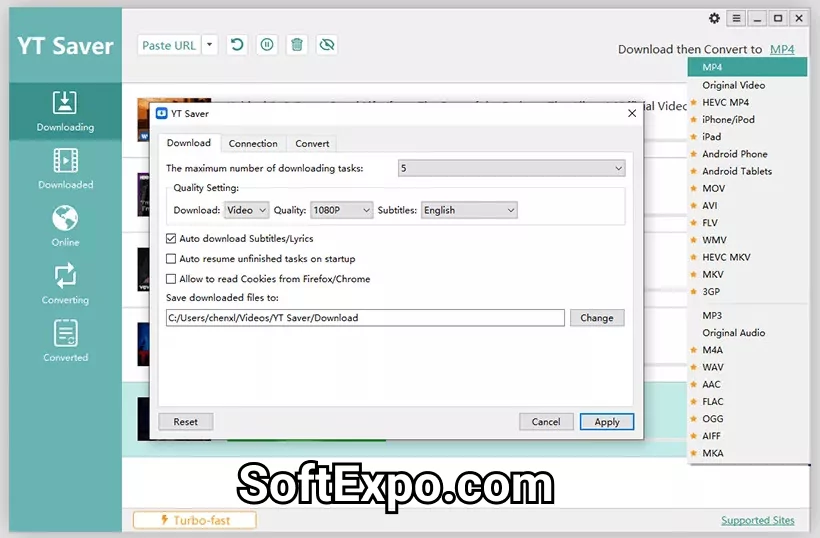Select M4A audio format
The width and height of the screenshot is (820, 538).
[x=747, y=350]
